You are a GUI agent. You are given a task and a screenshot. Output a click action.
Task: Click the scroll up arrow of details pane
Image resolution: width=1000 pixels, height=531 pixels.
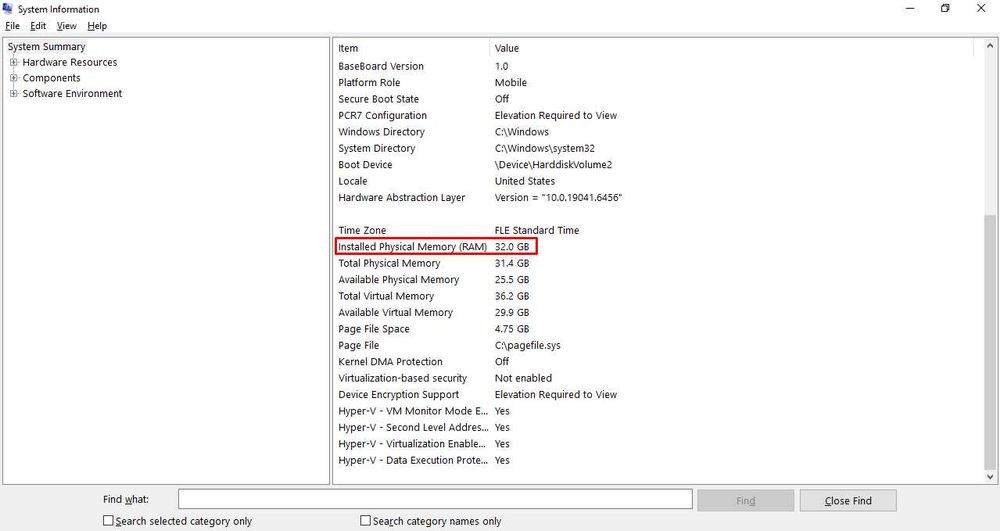[x=990, y=46]
